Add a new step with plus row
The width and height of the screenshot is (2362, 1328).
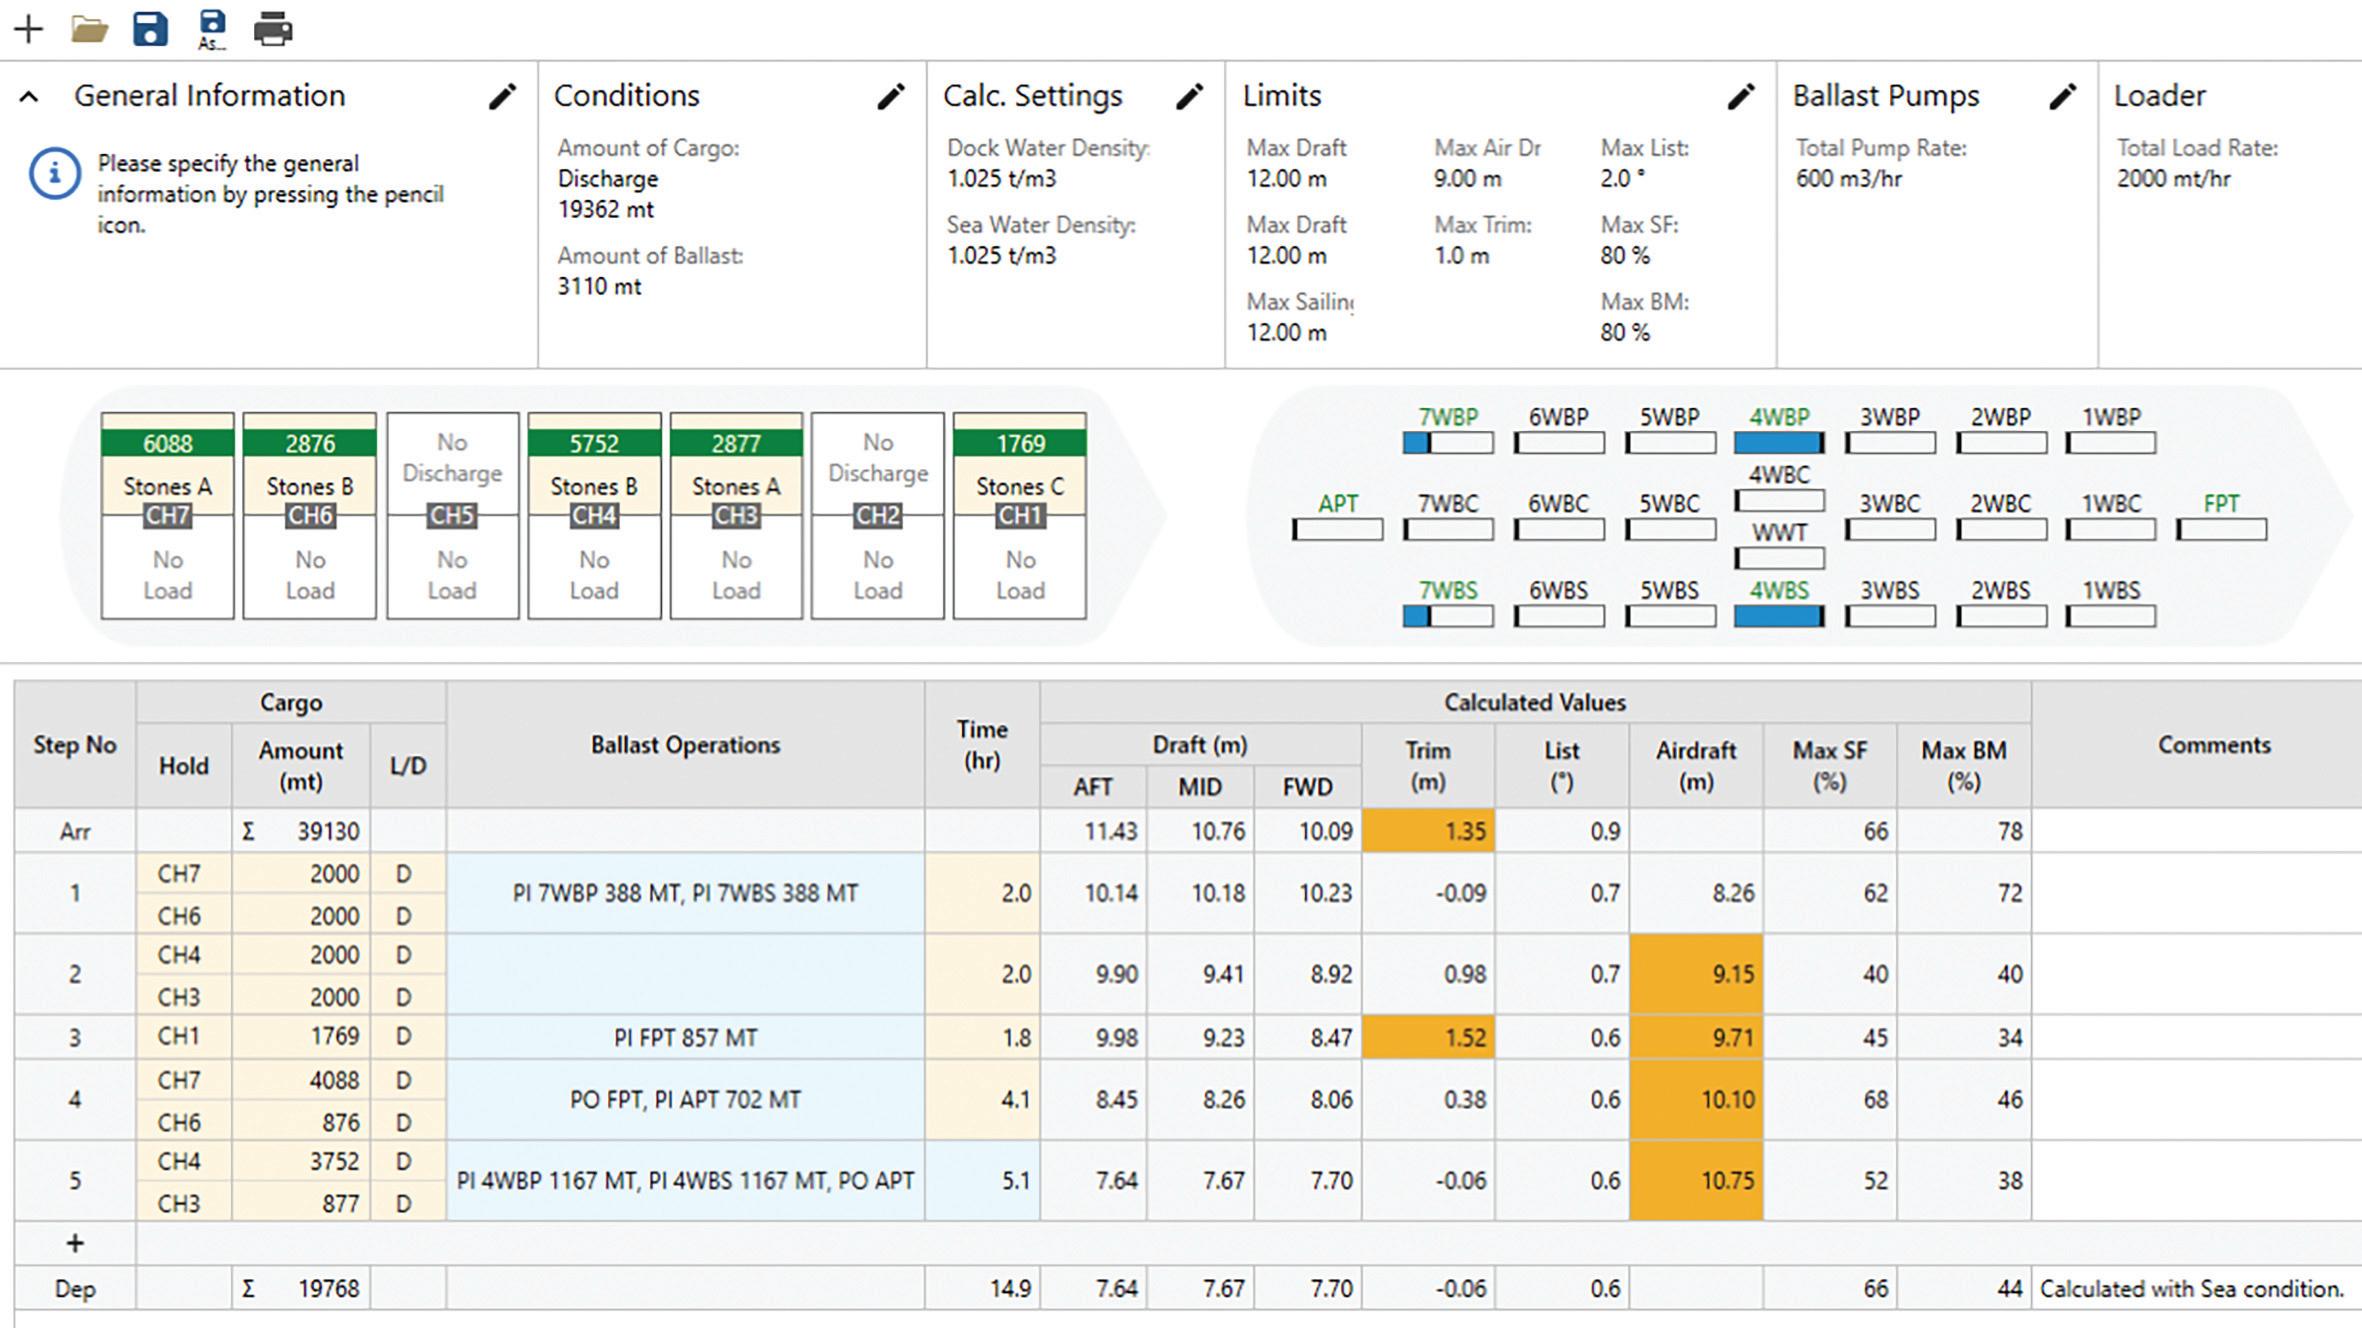tap(75, 1243)
